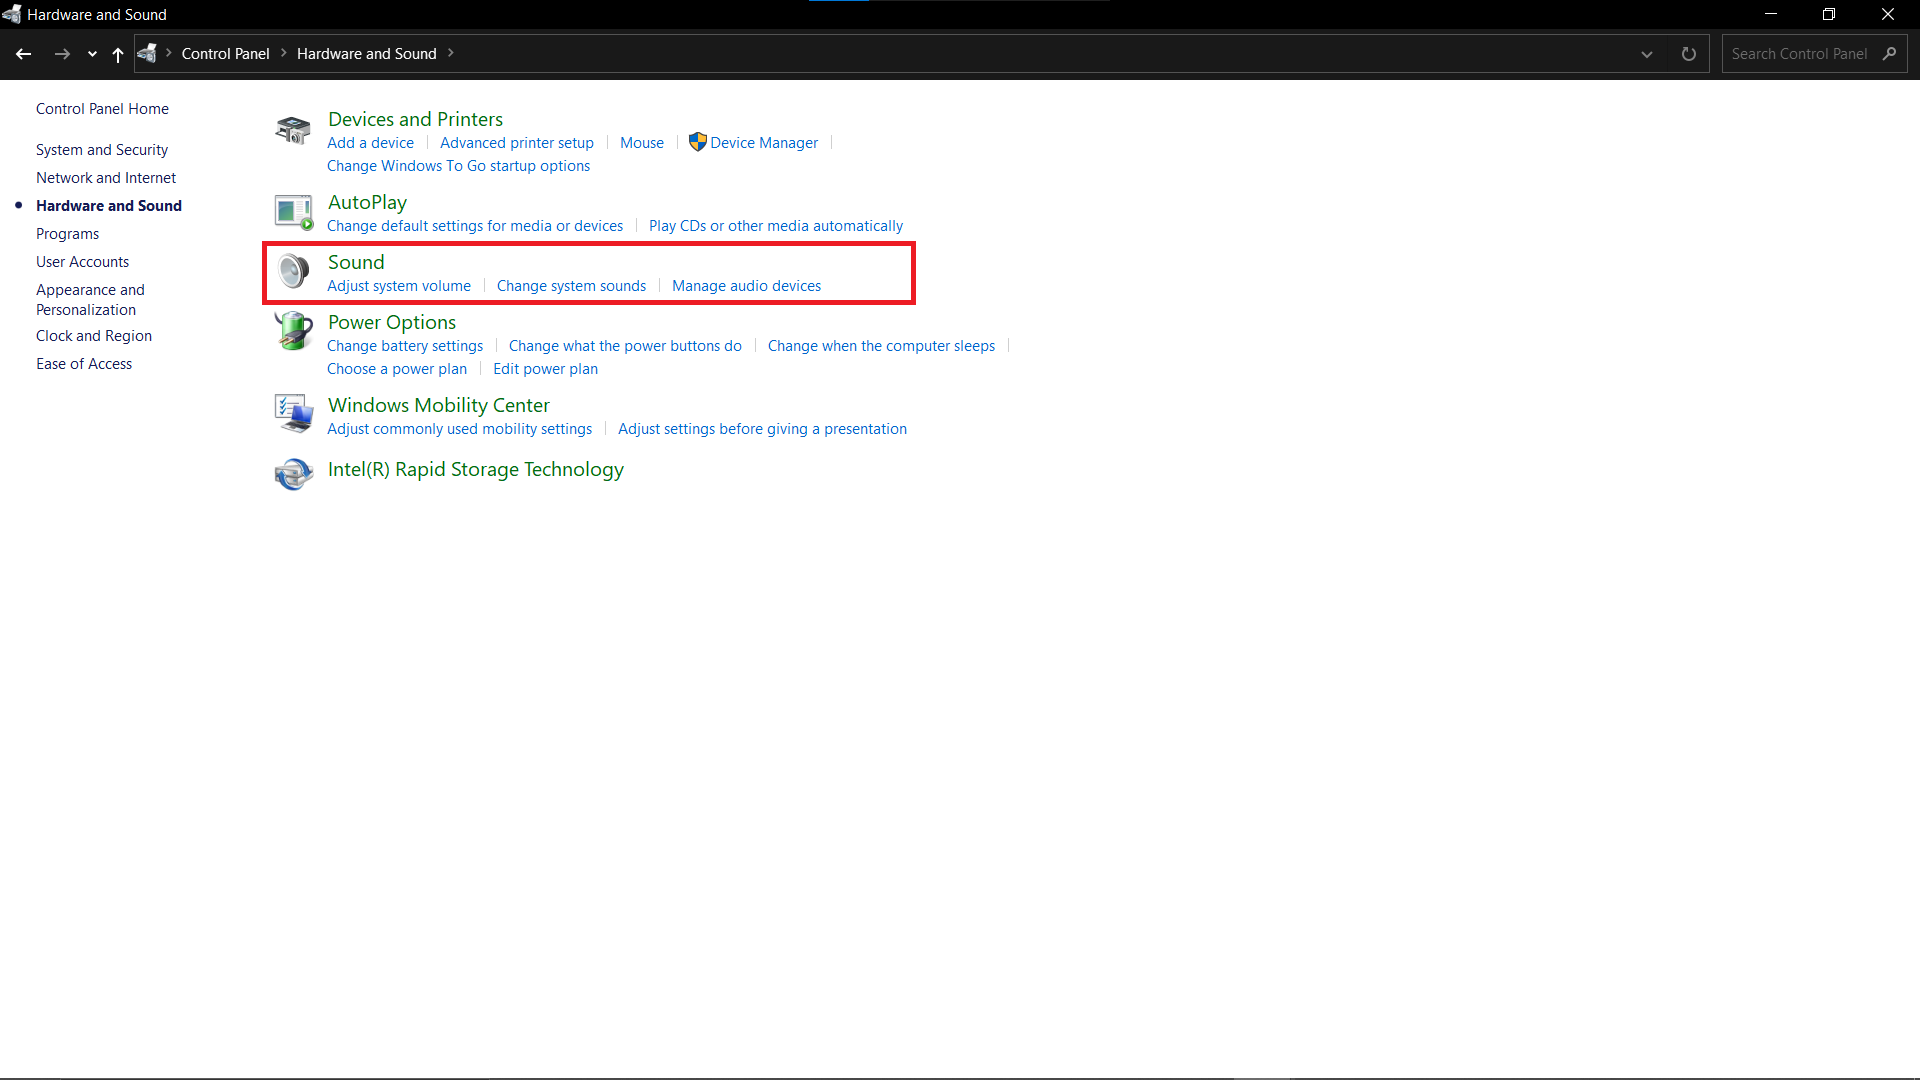Open Control Panel Home link
1920x1080 pixels.
102,109
